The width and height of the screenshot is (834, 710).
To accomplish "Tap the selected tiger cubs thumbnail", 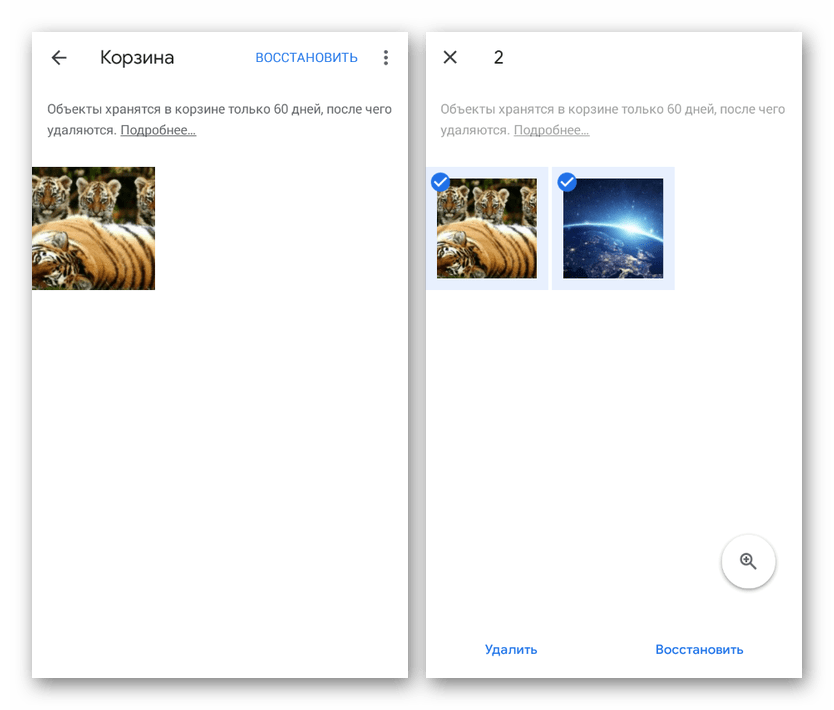I will 487,230.
